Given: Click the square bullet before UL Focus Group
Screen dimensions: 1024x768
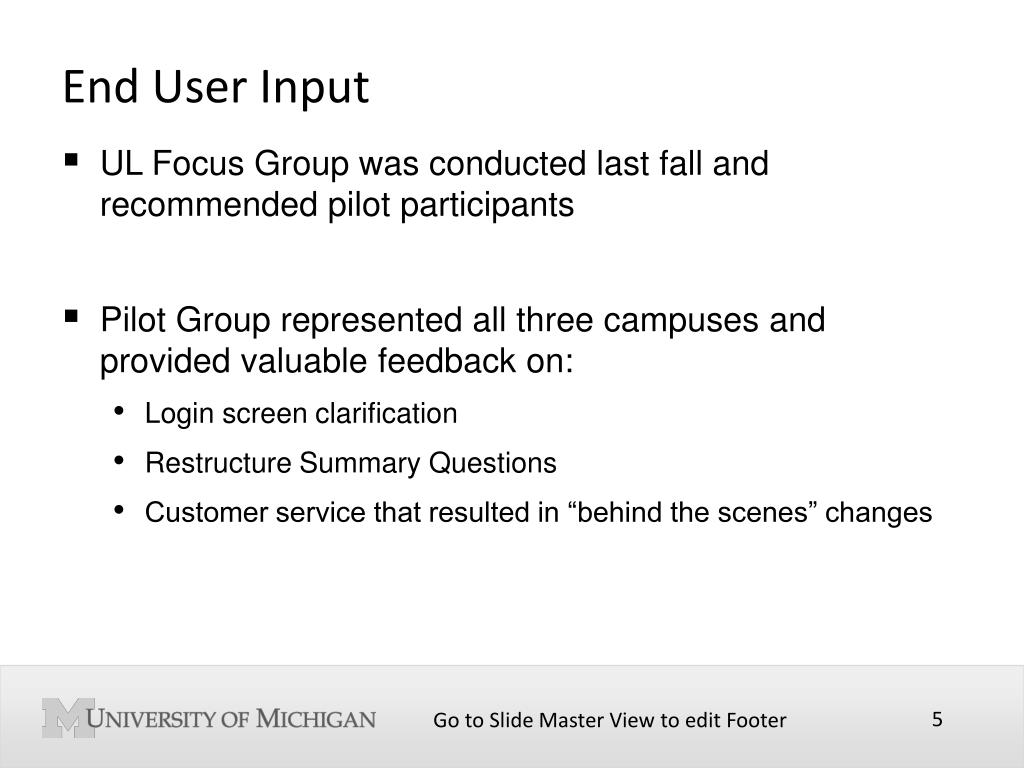Looking at the screenshot, I should pyautogui.click(x=71, y=160).
